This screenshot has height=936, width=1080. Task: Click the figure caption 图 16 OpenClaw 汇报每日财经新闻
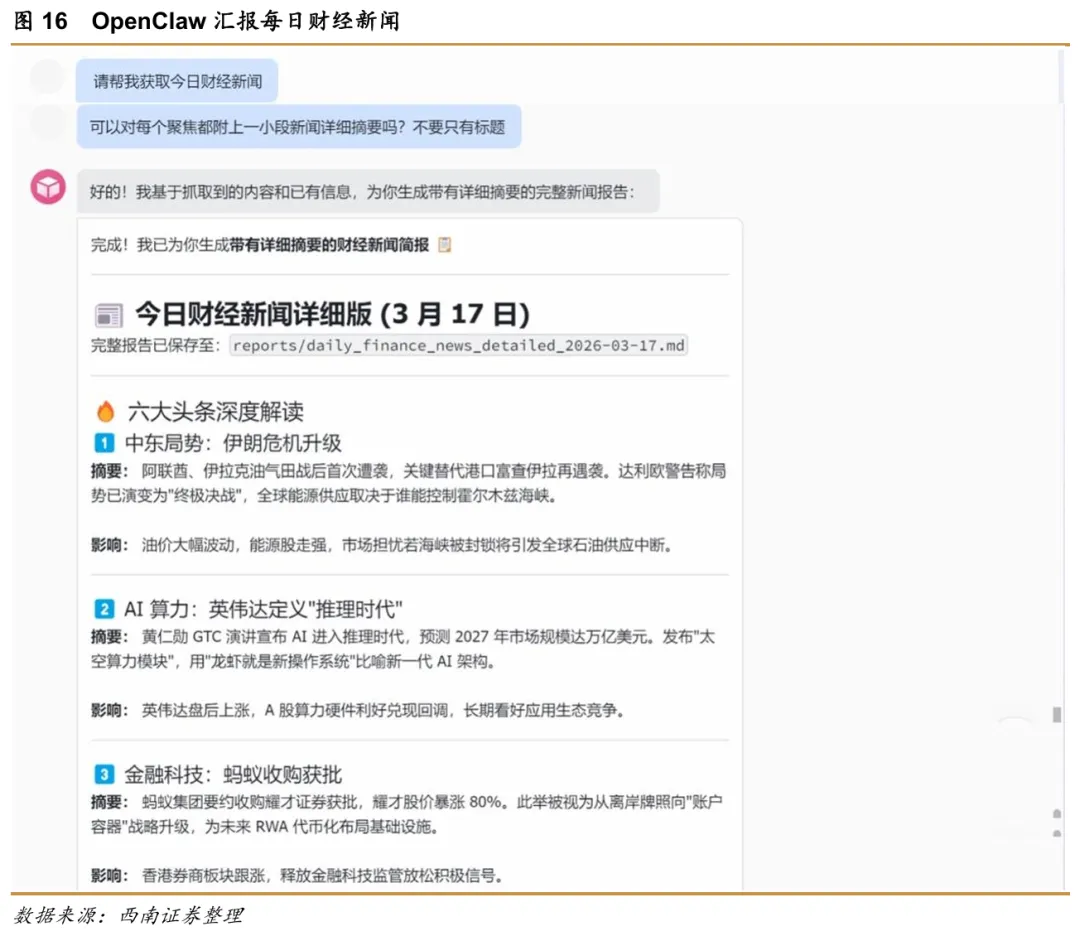pos(207,21)
